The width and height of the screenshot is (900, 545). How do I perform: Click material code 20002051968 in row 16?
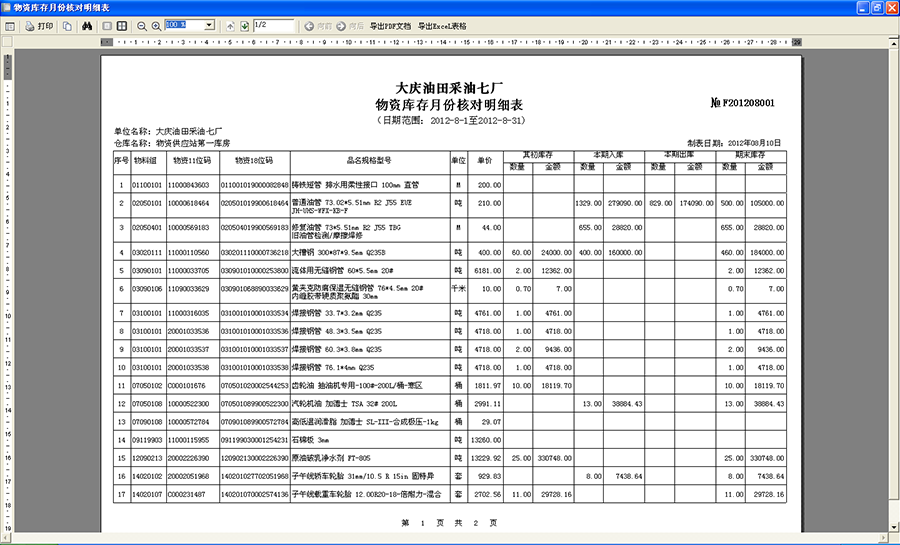(x=189, y=476)
